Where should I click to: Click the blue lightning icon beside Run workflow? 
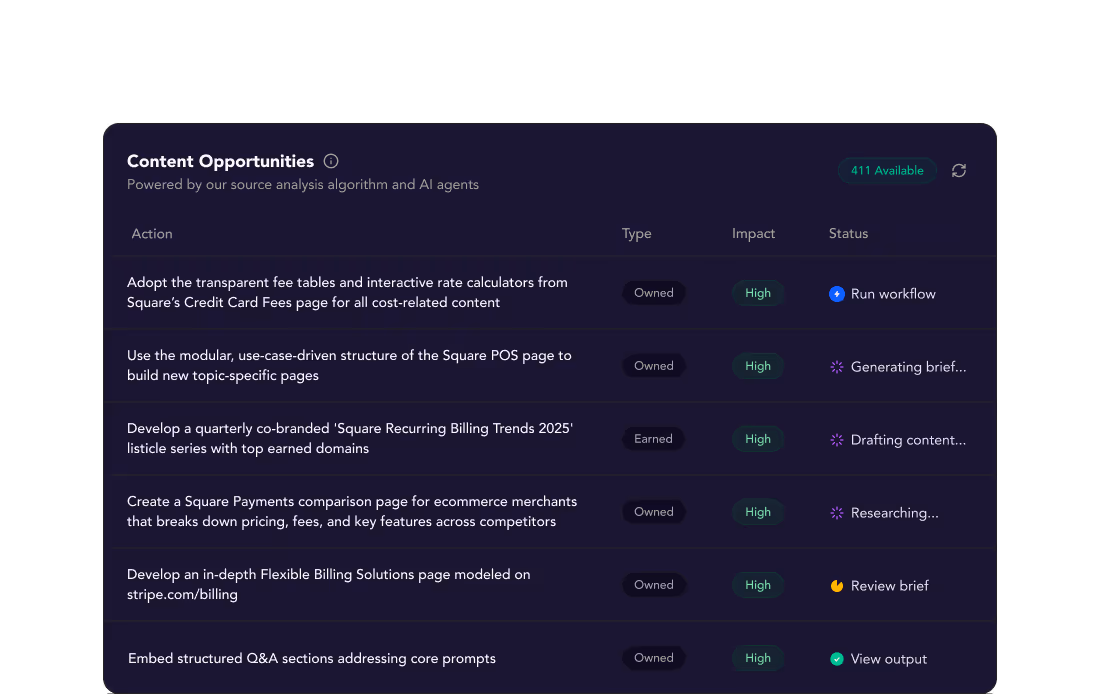point(836,293)
